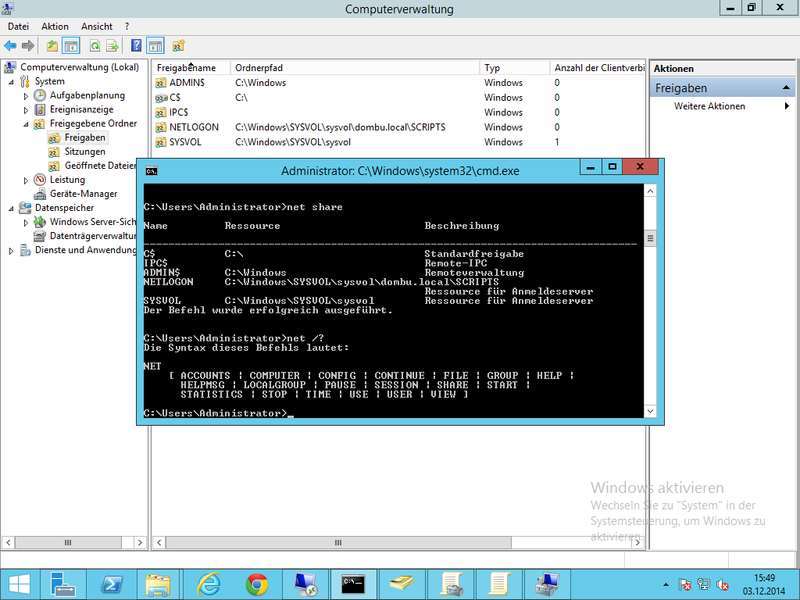
Task: Collapse the System tree node
Action: (x=13, y=82)
